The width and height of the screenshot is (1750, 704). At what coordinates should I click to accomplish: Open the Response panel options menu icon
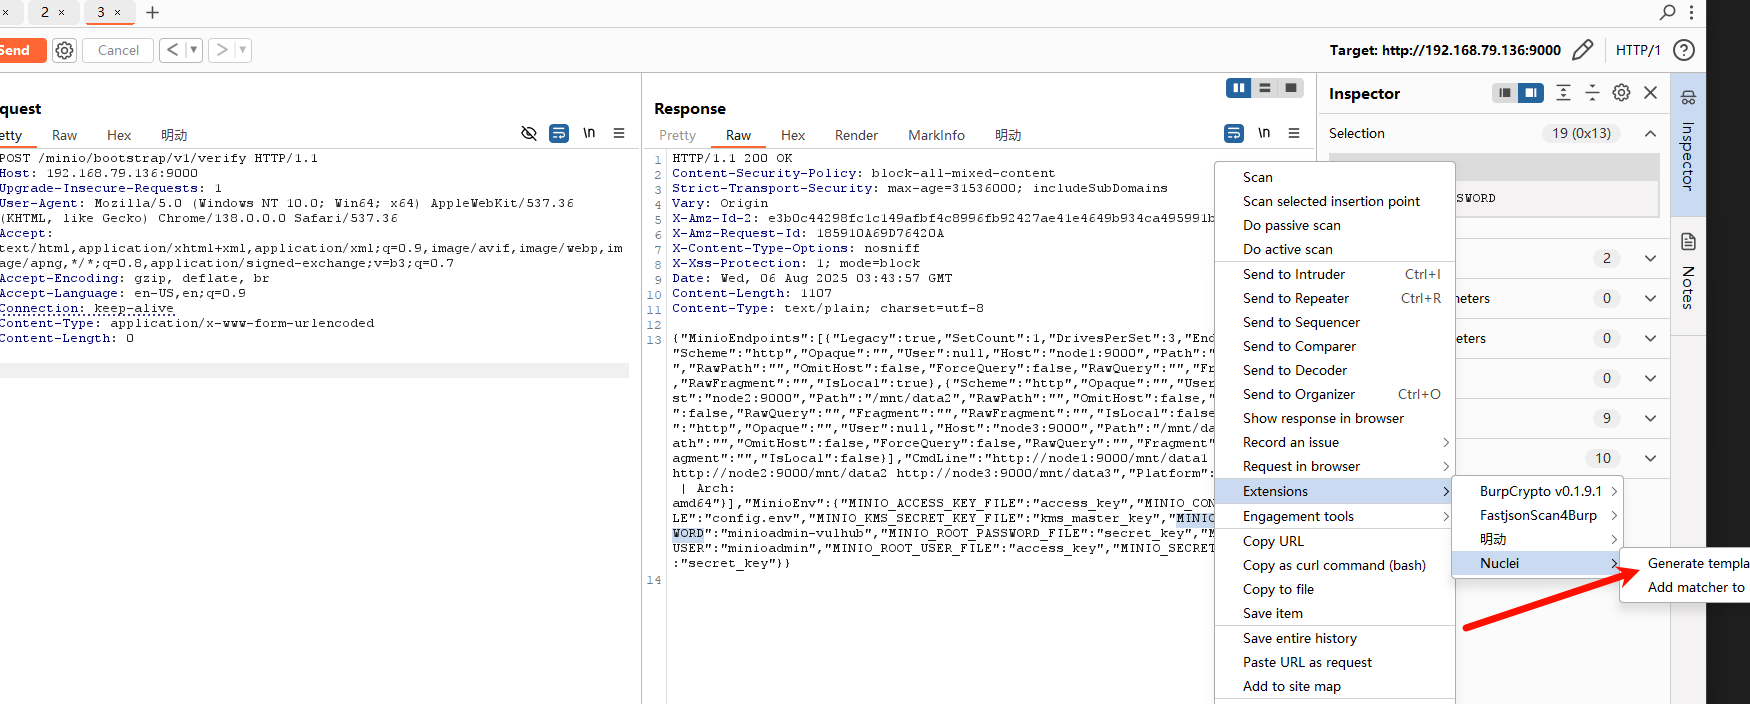pos(1294,133)
